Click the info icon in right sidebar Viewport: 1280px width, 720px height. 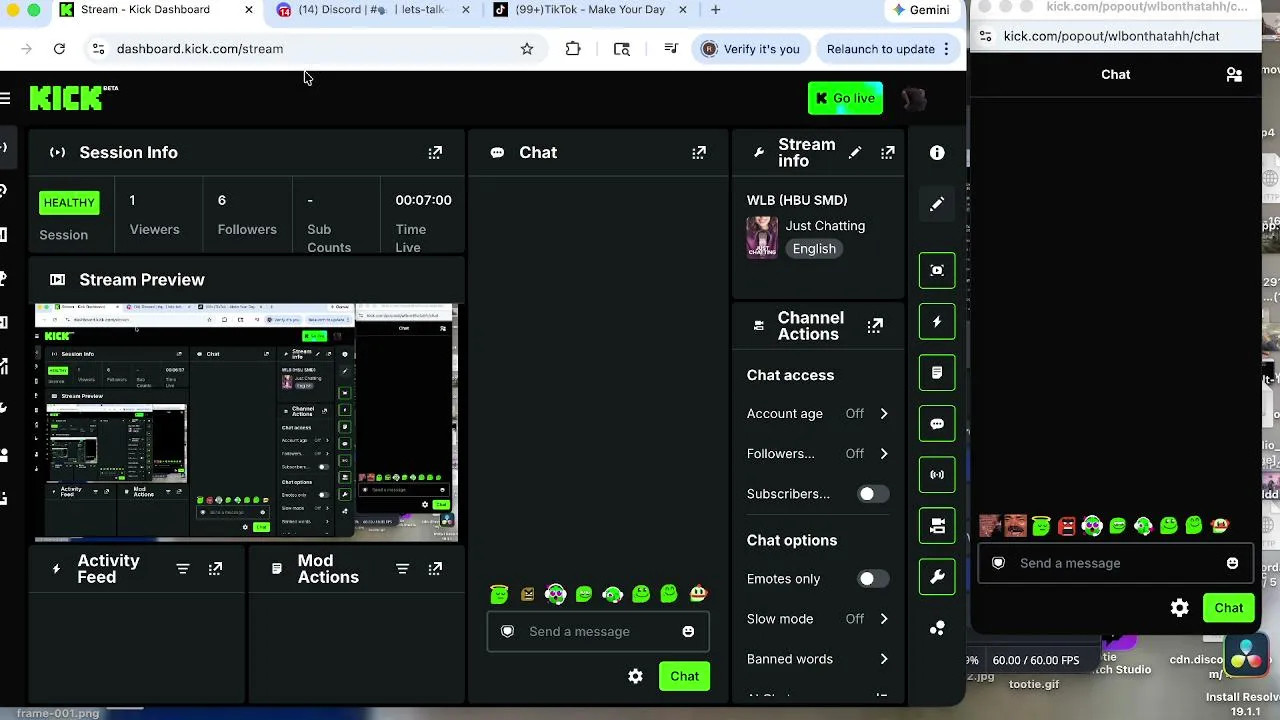(937, 153)
